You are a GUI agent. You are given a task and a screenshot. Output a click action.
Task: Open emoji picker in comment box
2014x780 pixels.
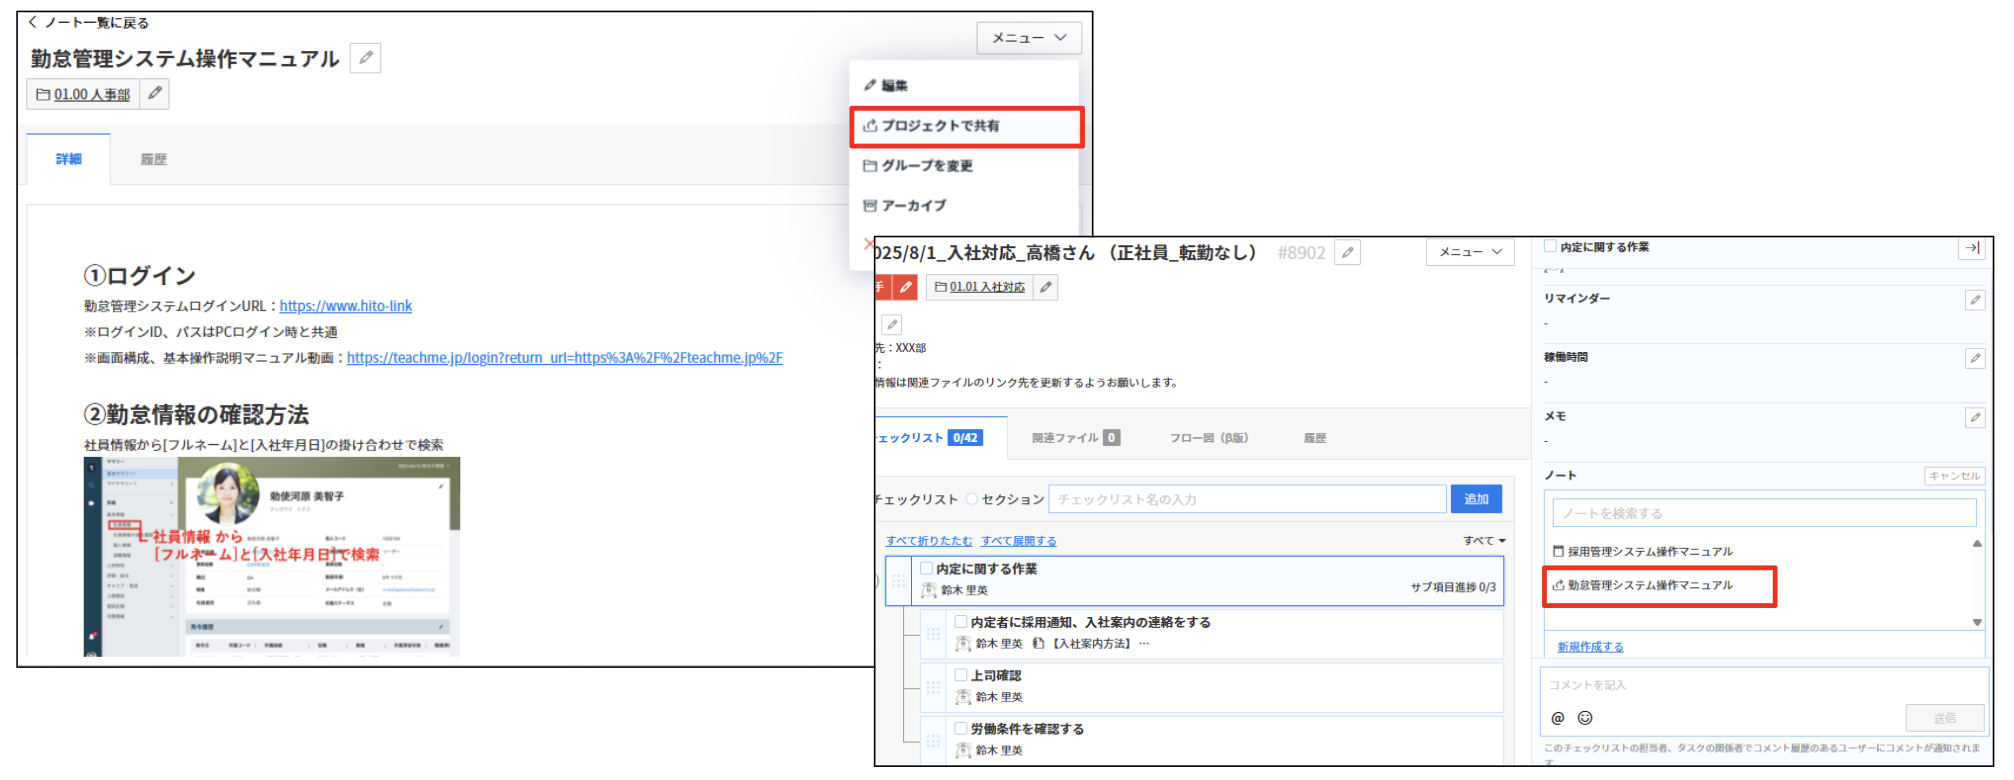(1585, 718)
